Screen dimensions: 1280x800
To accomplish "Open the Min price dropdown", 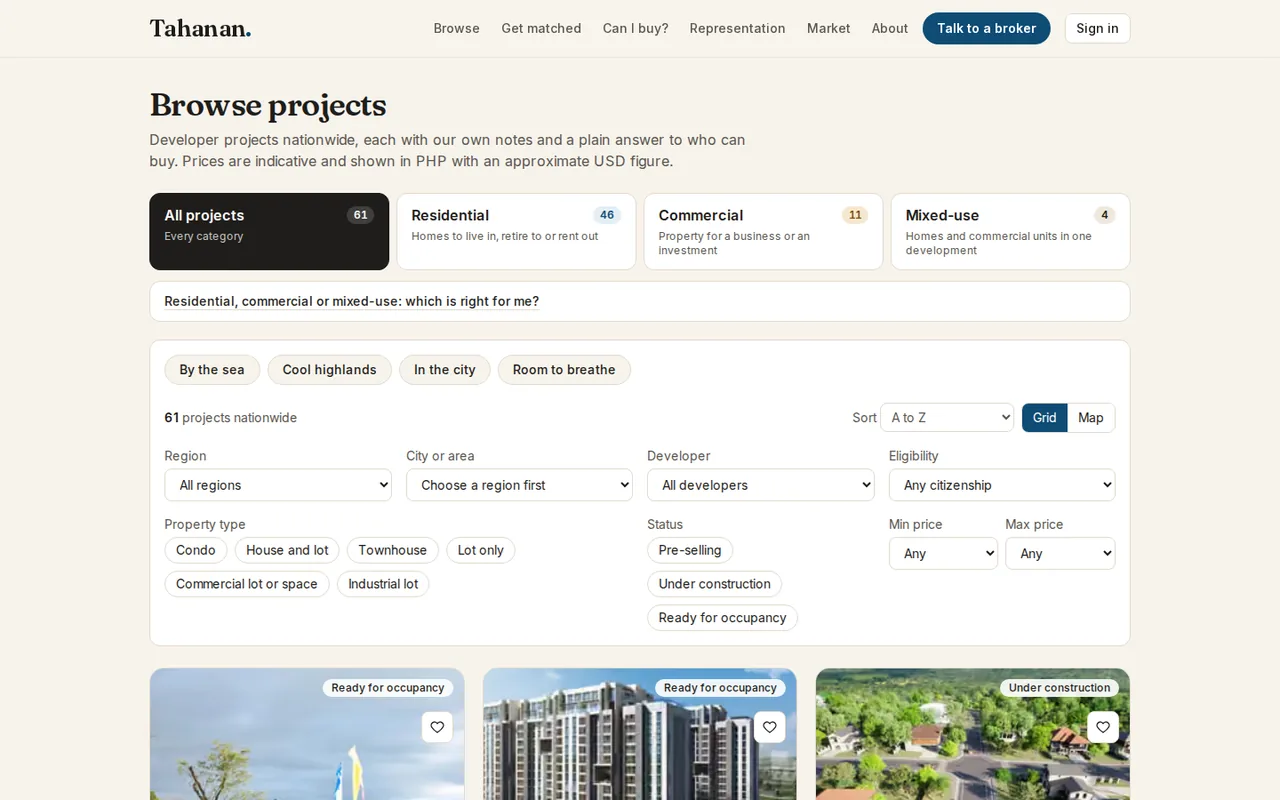I will point(943,553).
